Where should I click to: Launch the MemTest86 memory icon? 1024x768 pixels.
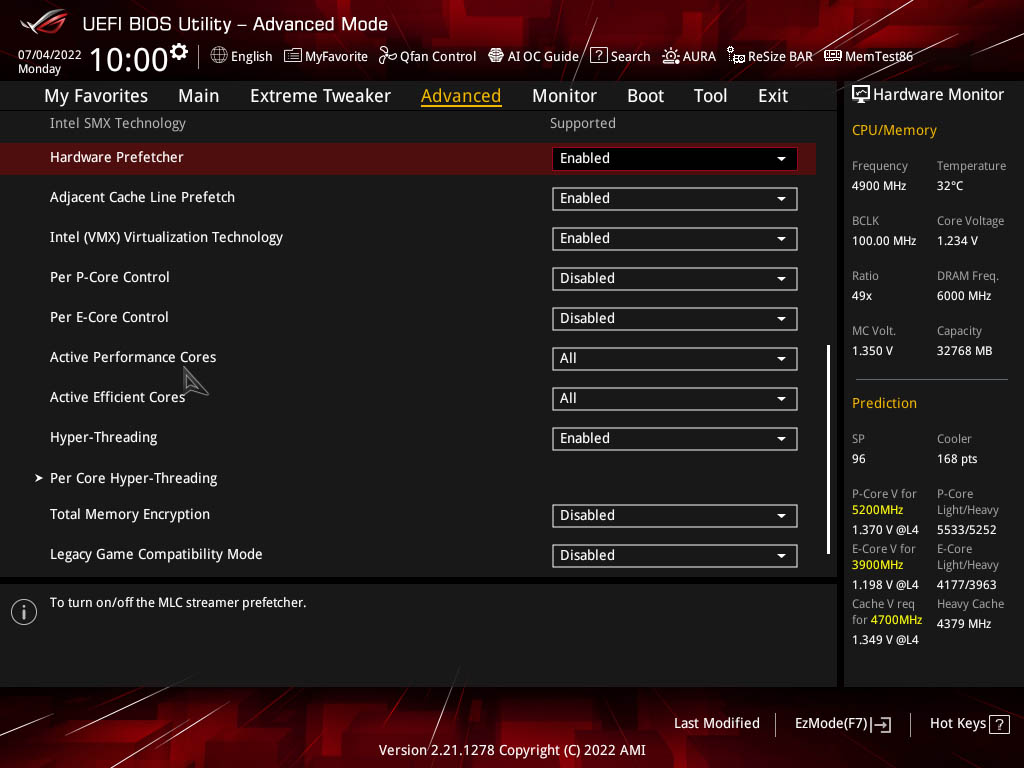[x=833, y=56]
